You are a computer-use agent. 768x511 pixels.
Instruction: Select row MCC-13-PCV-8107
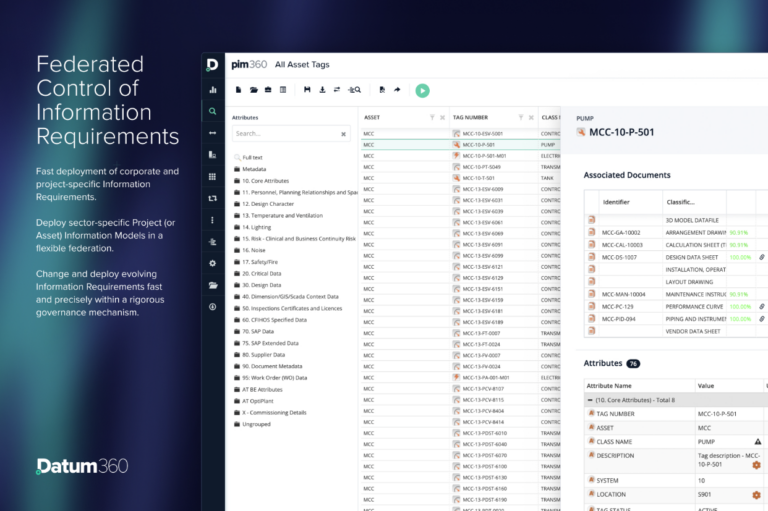click(x=460, y=389)
